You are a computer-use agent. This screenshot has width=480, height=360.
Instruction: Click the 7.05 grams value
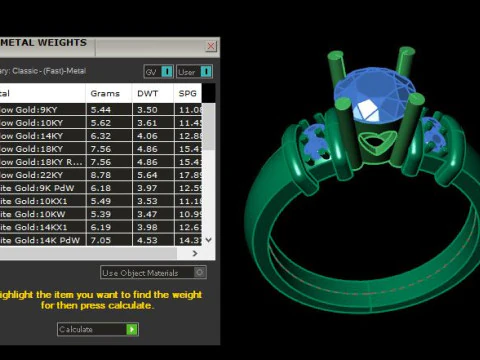point(101,240)
